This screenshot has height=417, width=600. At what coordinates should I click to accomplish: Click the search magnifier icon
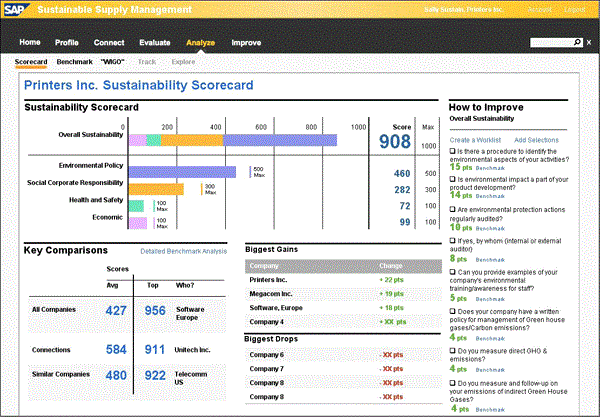(577, 42)
